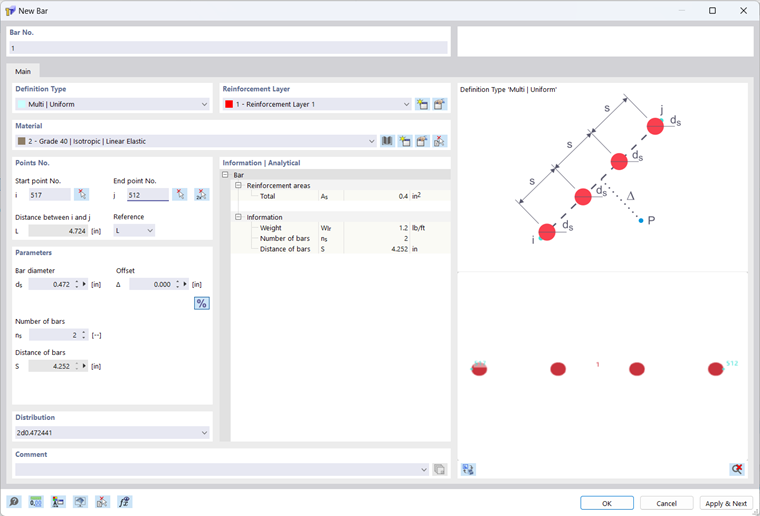Open material library book icon

pos(387,141)
